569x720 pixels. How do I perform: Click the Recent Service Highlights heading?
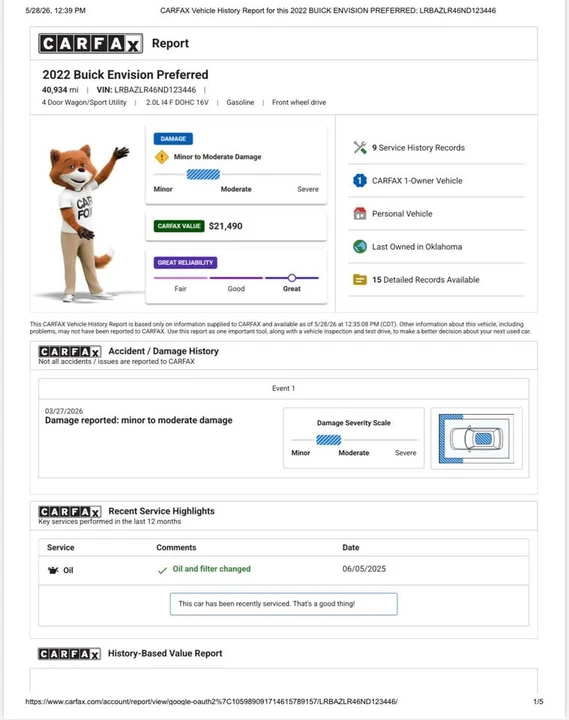click(x=162, y=511)
